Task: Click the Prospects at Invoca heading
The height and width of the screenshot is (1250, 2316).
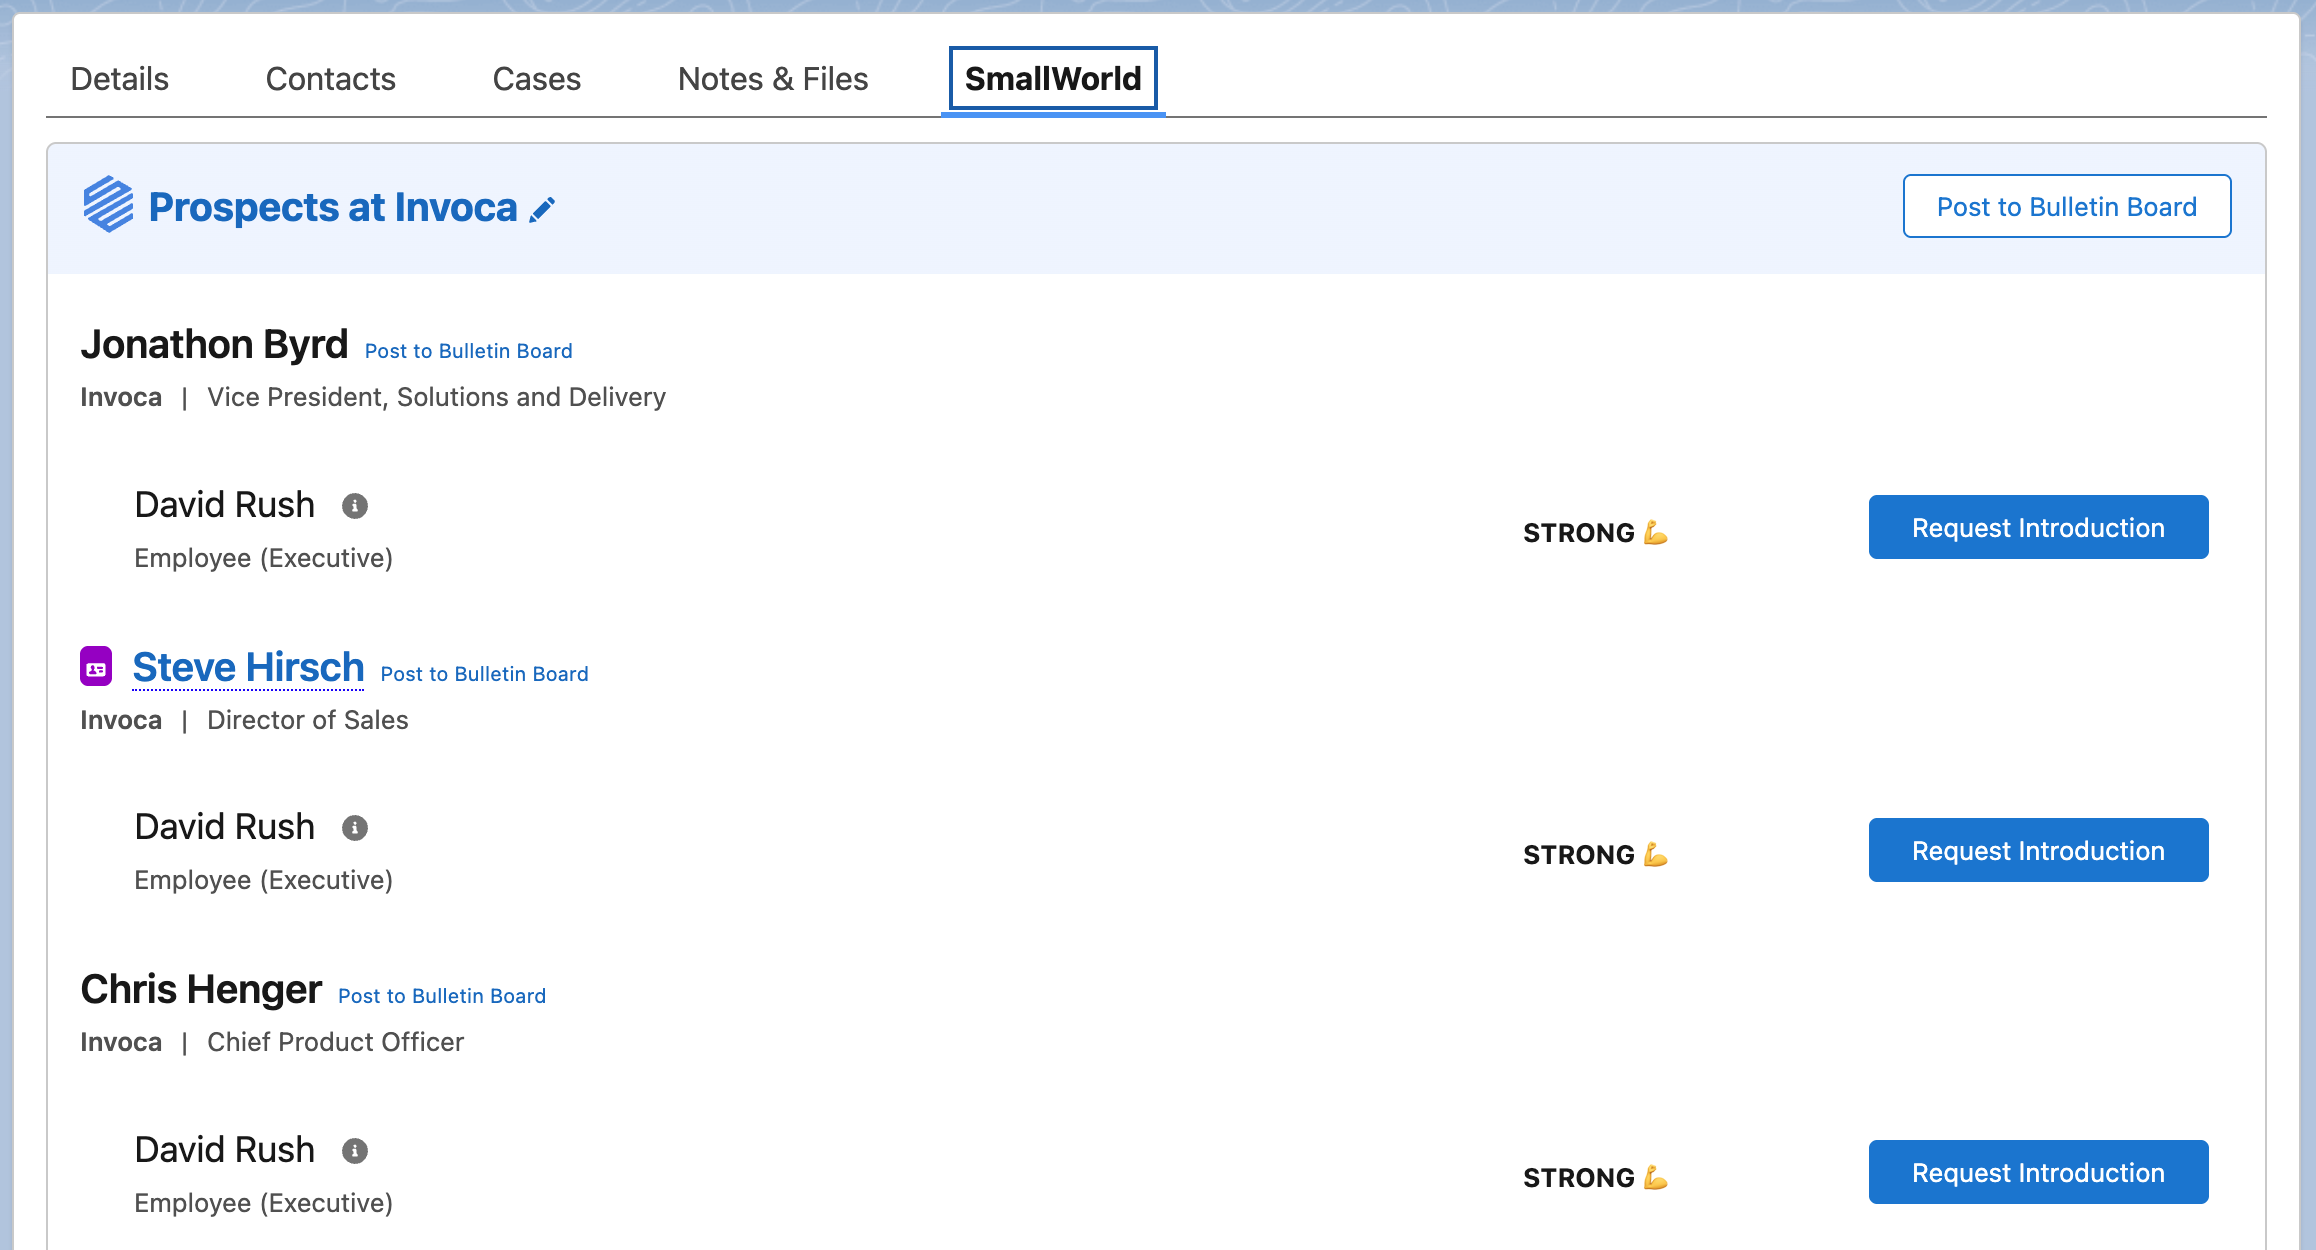Action: click(332, 207)
